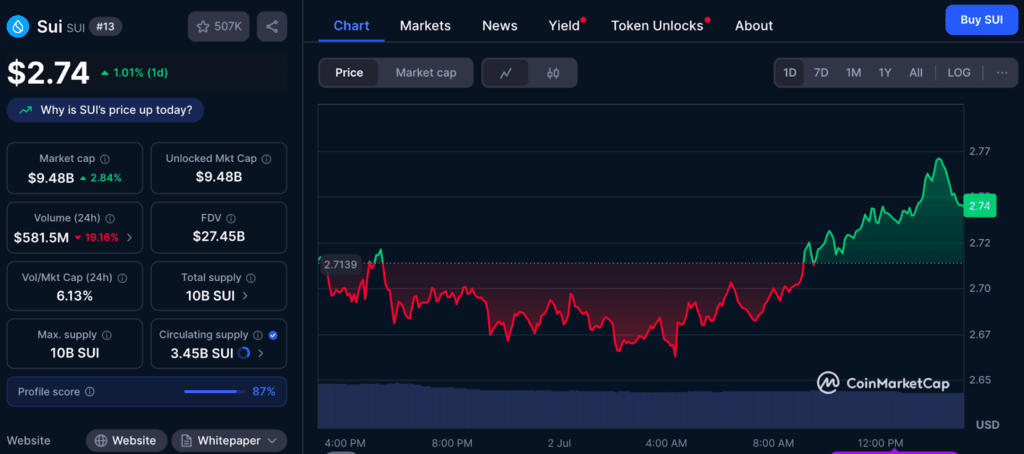Click info icon beside Total supply
The width and height of the screenshot is (1024, 454).
click(251, 278)
